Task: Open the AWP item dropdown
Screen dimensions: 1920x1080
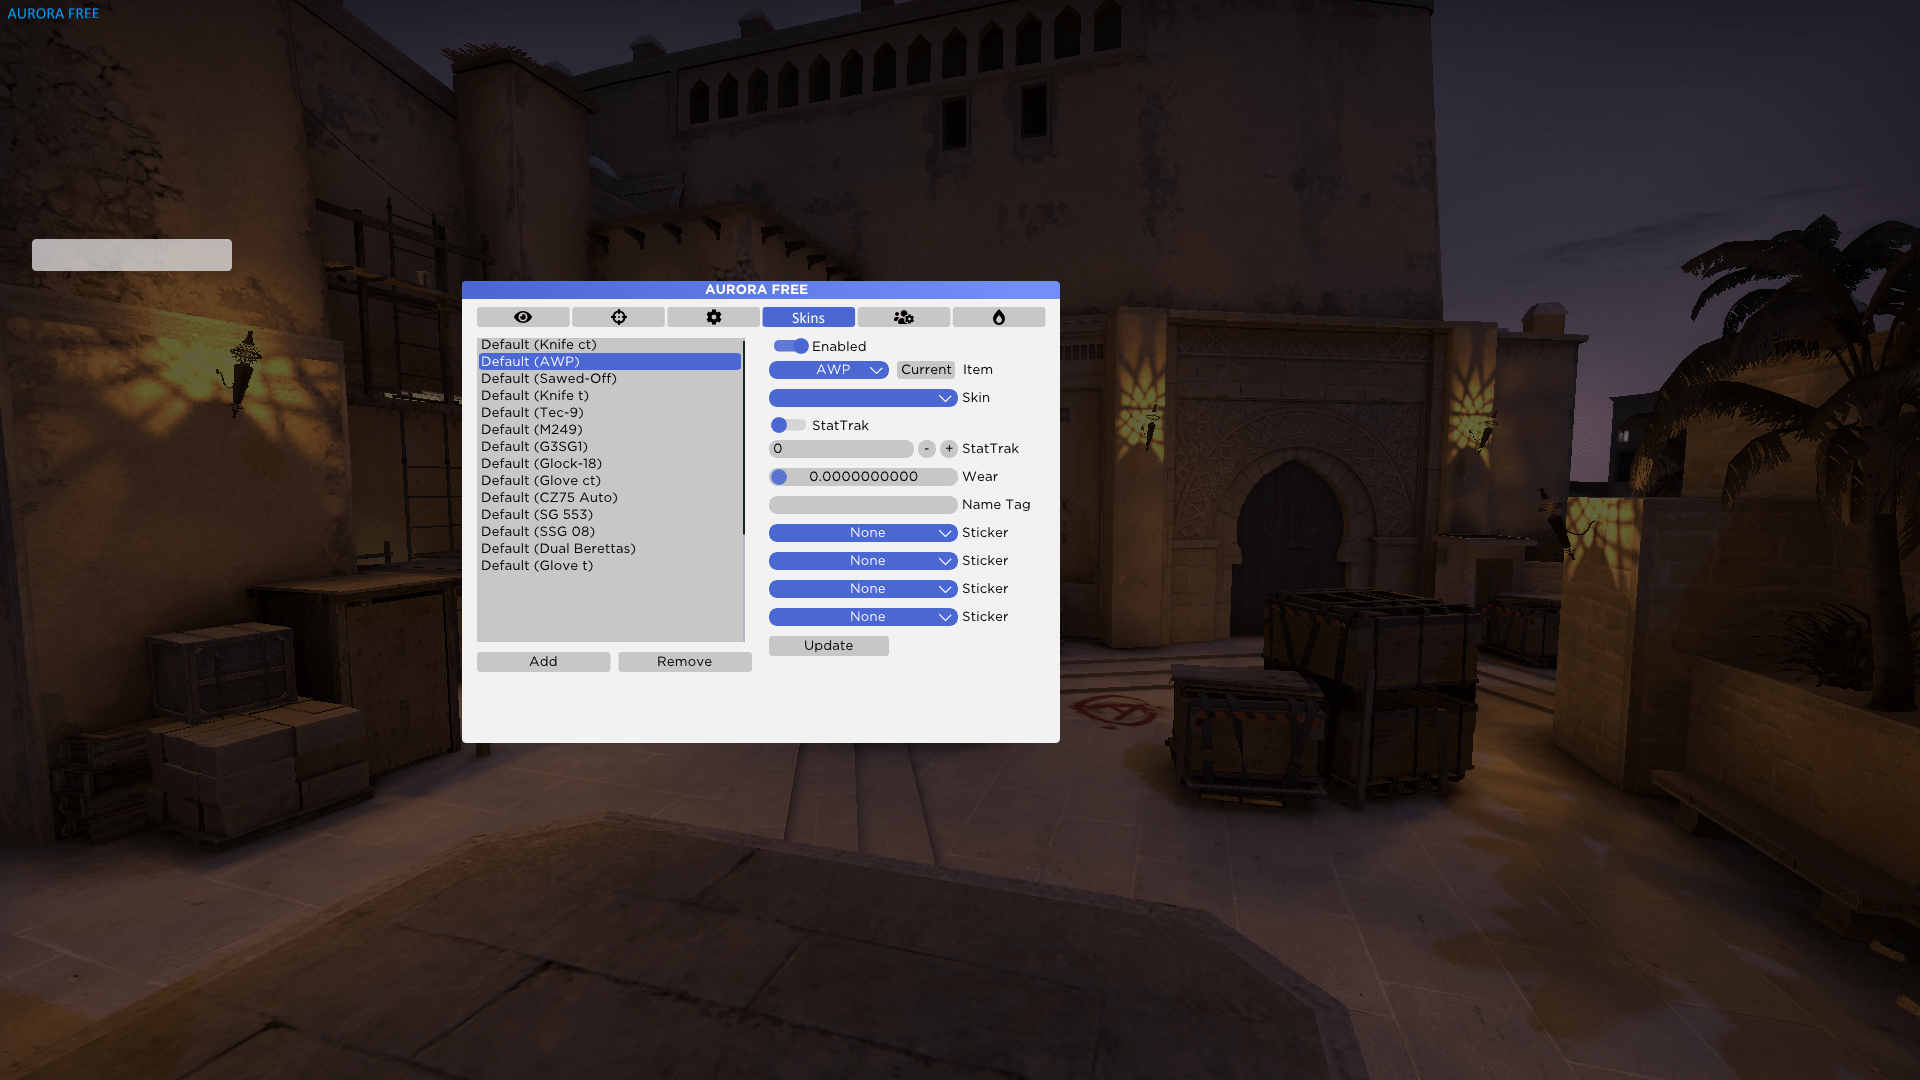Action: (x=829, y=370)
